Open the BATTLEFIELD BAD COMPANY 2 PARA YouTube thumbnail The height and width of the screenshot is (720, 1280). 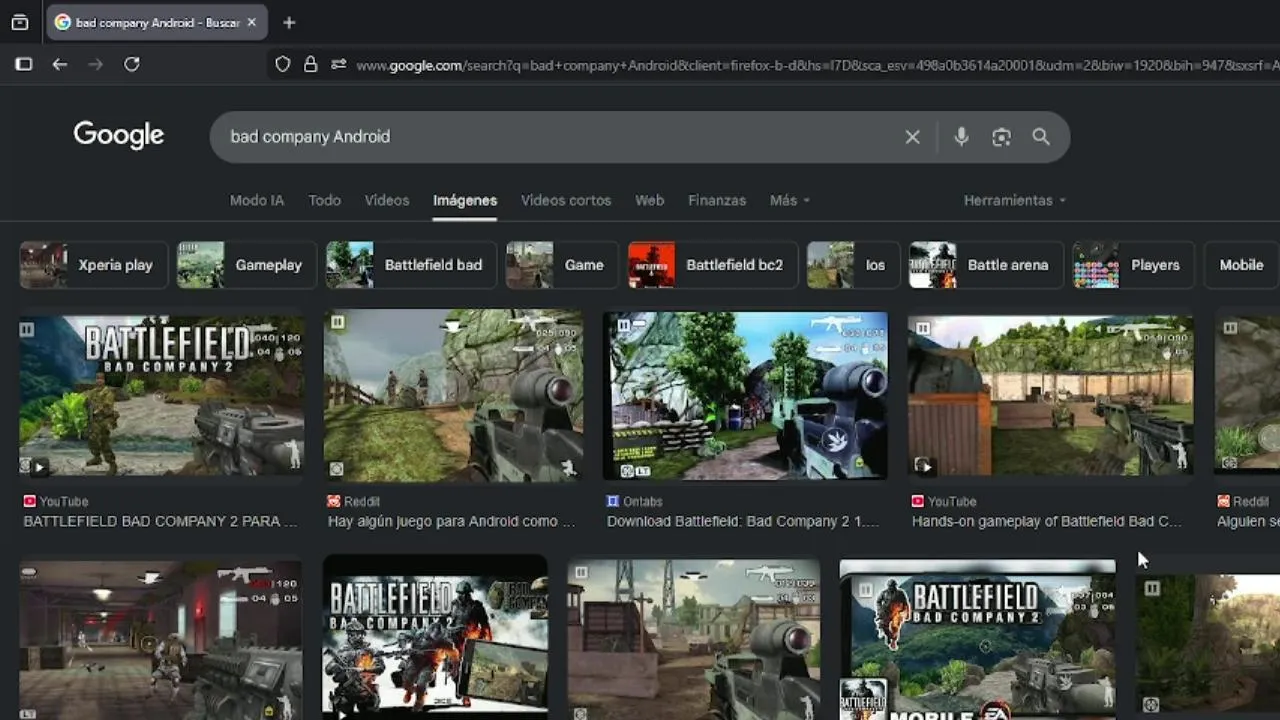tap(162, 397)
